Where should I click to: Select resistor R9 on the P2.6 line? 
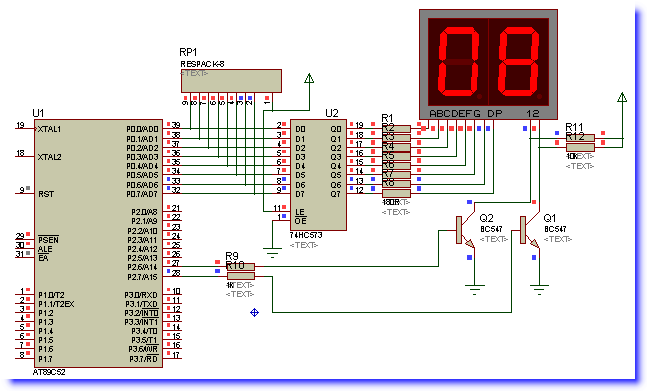[241, 267]
